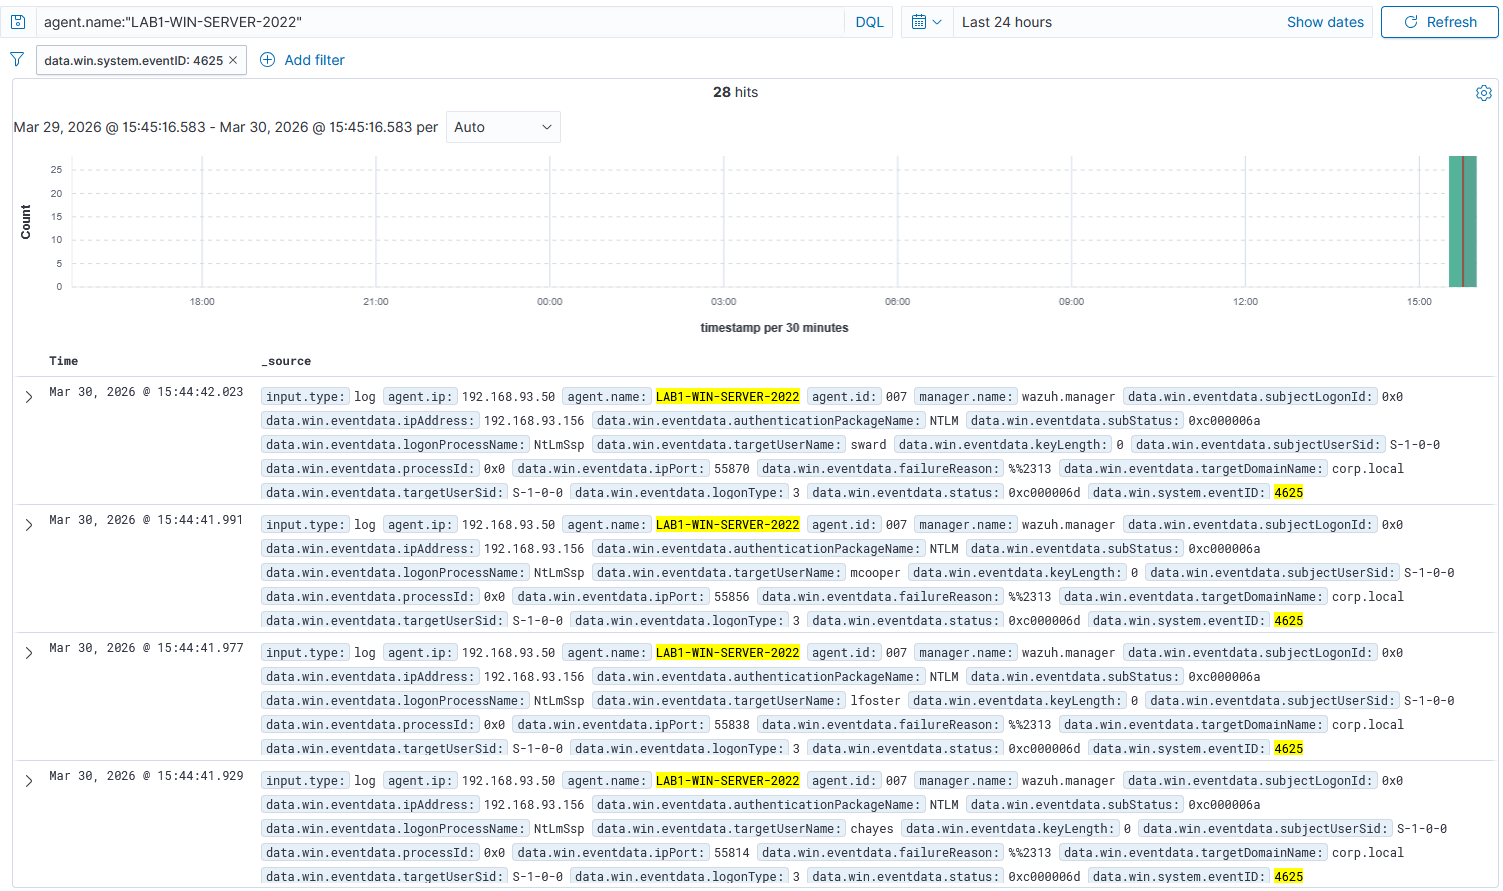The image size is (1503, 891).
Task: Expand the log row at 15:44:41.977
Action: (29, 653)
